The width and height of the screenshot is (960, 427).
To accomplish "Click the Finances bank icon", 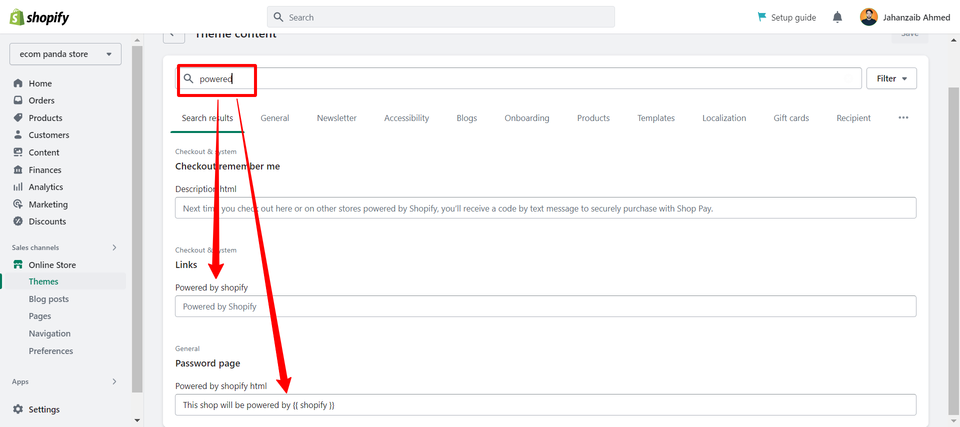I will (x=18, y=170).
